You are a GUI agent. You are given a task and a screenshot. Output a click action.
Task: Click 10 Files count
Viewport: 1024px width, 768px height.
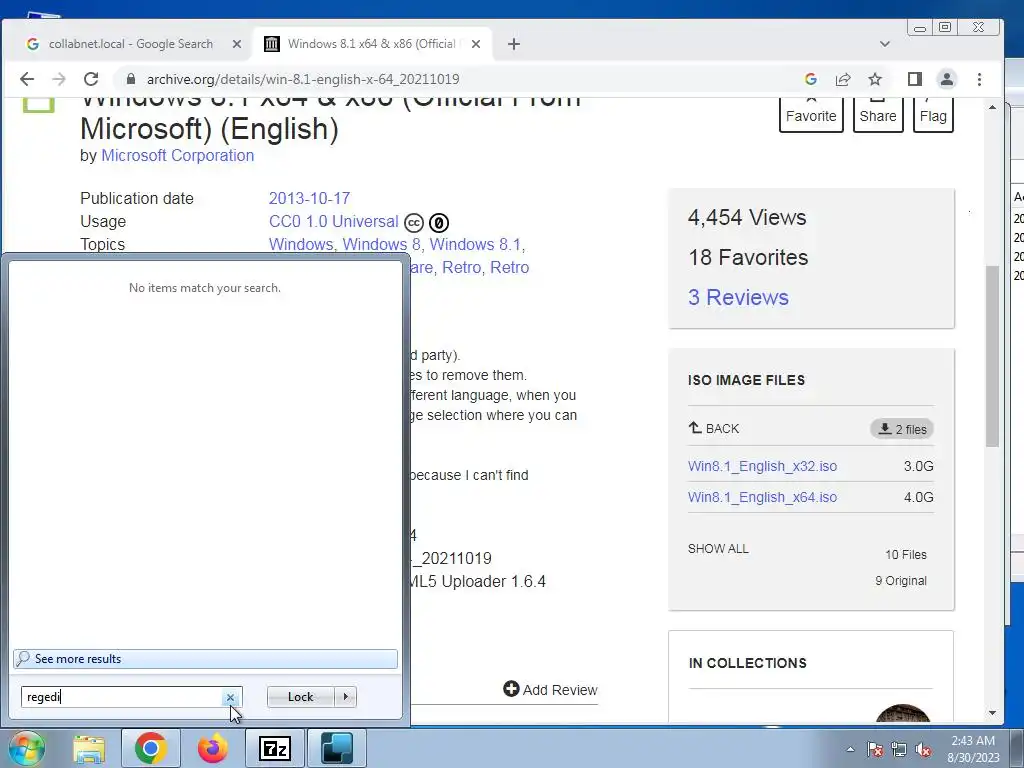906,554
